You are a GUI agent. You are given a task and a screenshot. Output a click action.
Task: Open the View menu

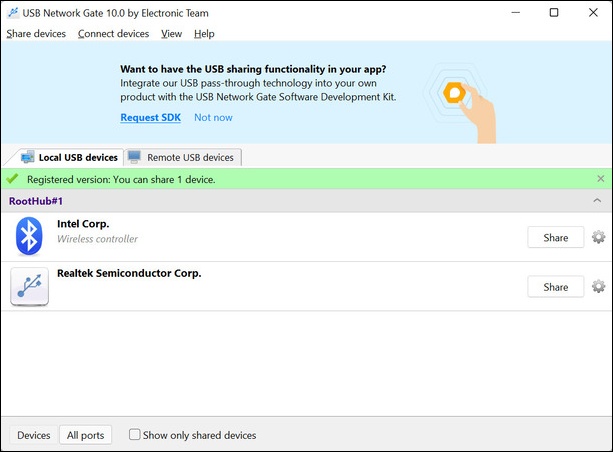171,34
